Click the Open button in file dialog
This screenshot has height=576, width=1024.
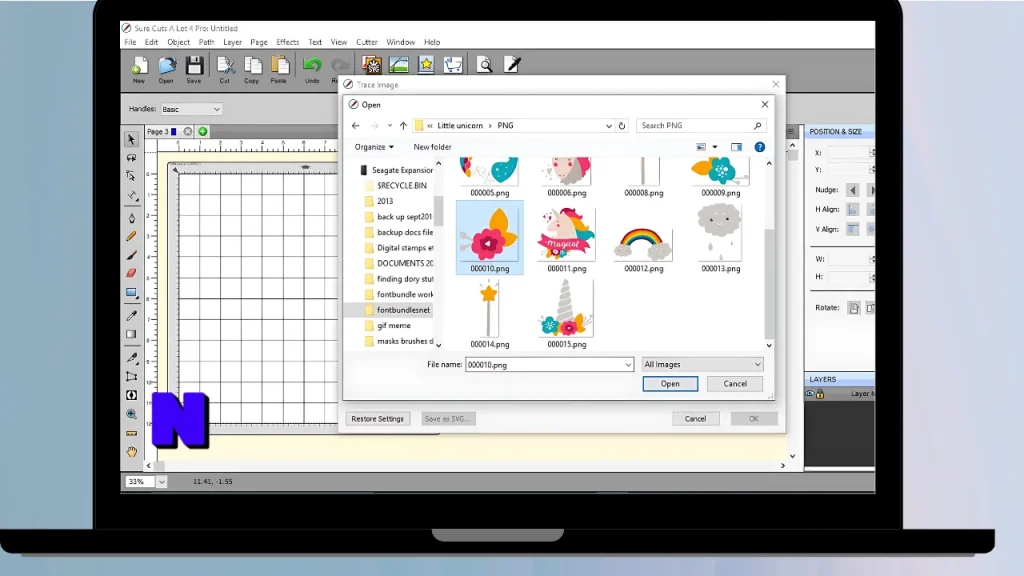[670, 384]
